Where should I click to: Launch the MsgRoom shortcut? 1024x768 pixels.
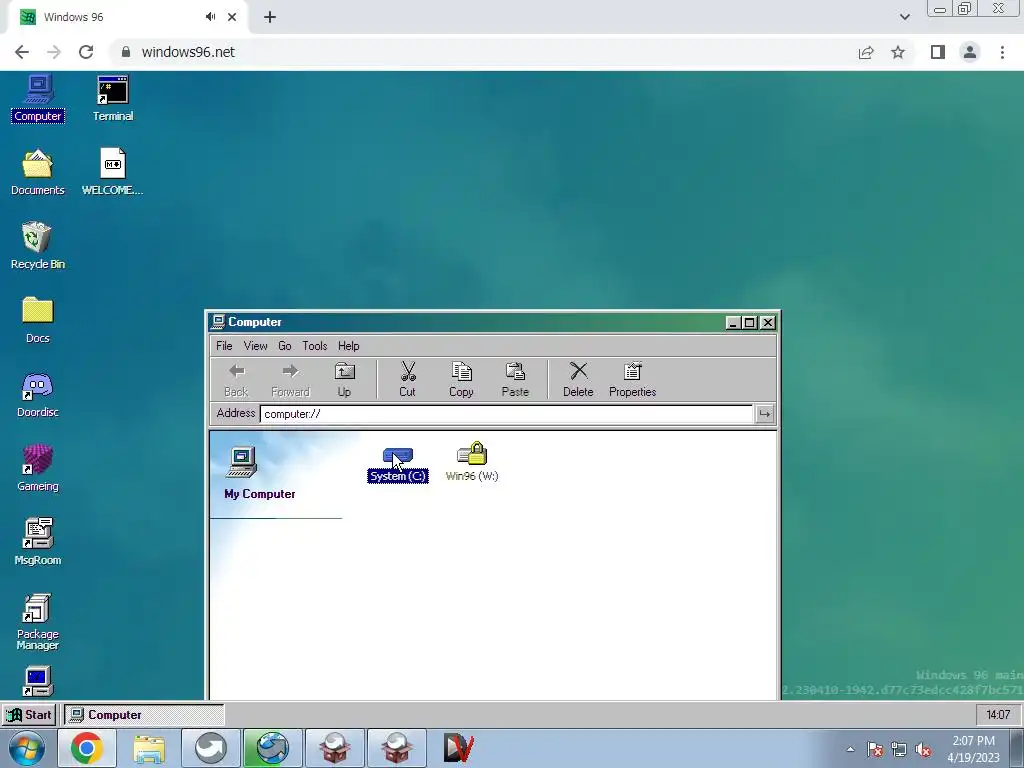(x=38, y=542)
